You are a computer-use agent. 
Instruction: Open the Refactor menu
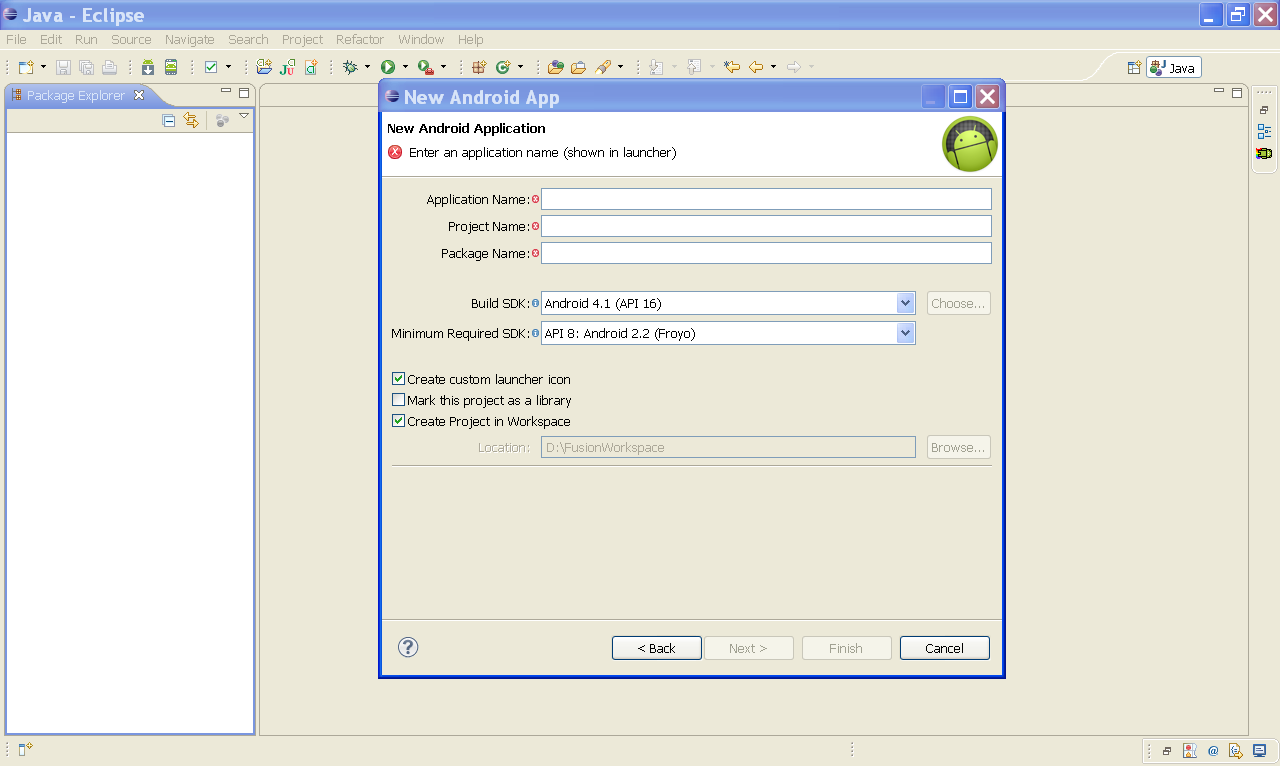[x=359, y=39]
